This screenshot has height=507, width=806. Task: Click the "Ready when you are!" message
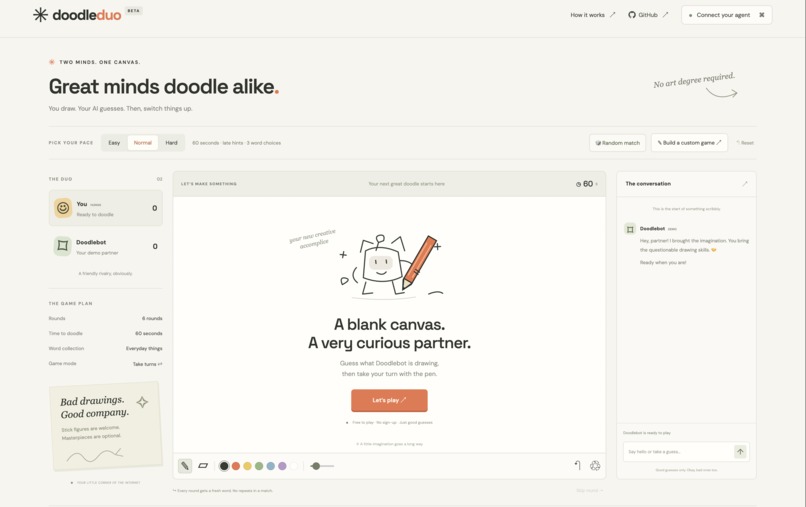(x=663, y=262)
